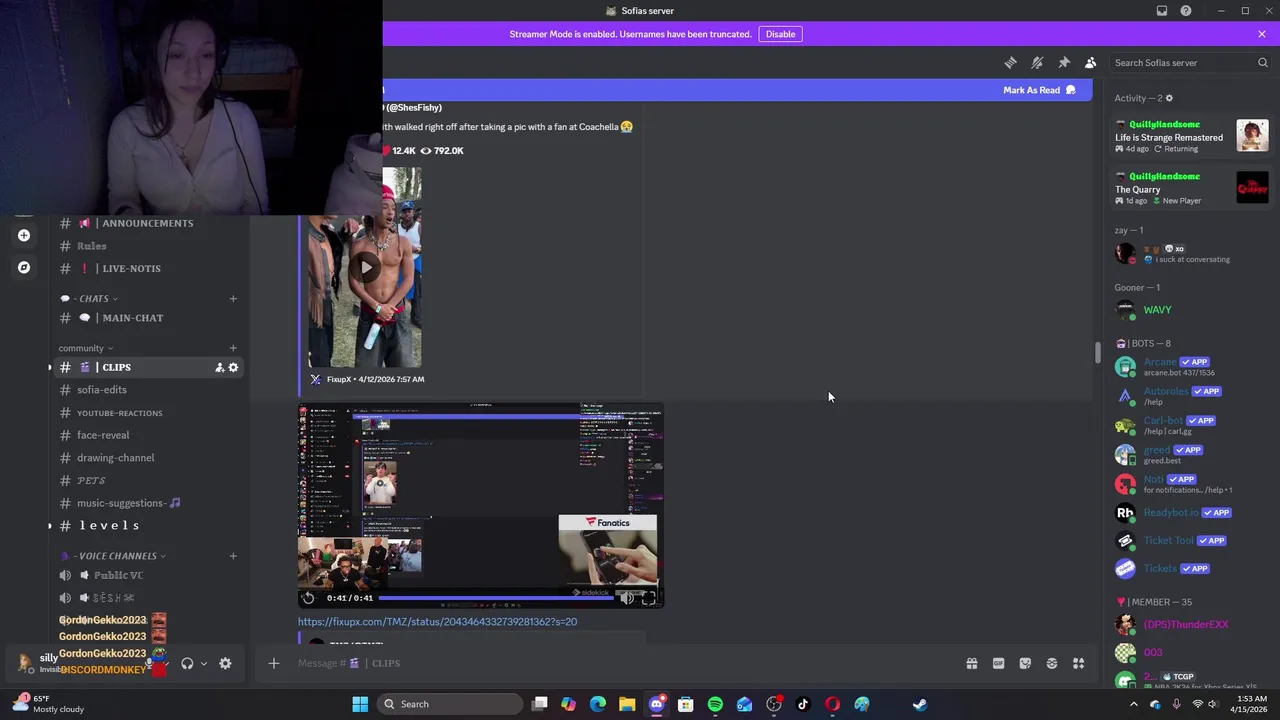Screen dimensions: 1280x720
Task: Show hidden system tray icons chevron
Action: pos(1133,704)
